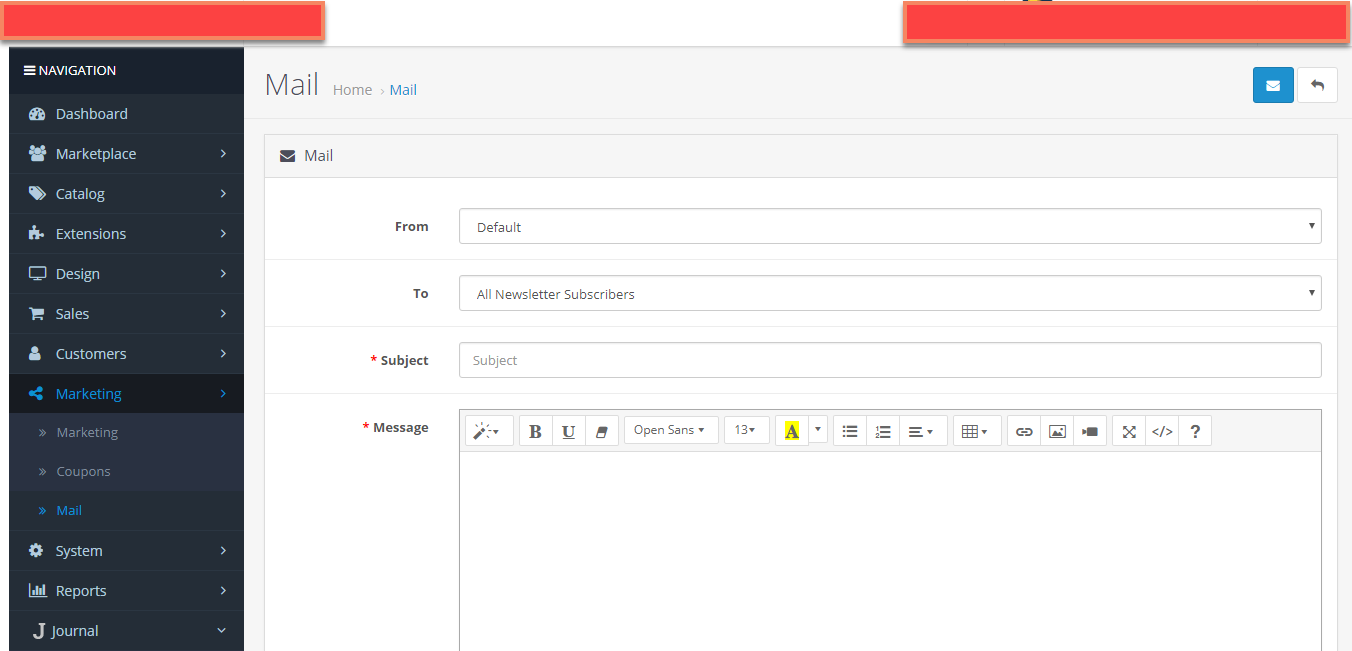Click the System gear icon

[x=36, y=551]
